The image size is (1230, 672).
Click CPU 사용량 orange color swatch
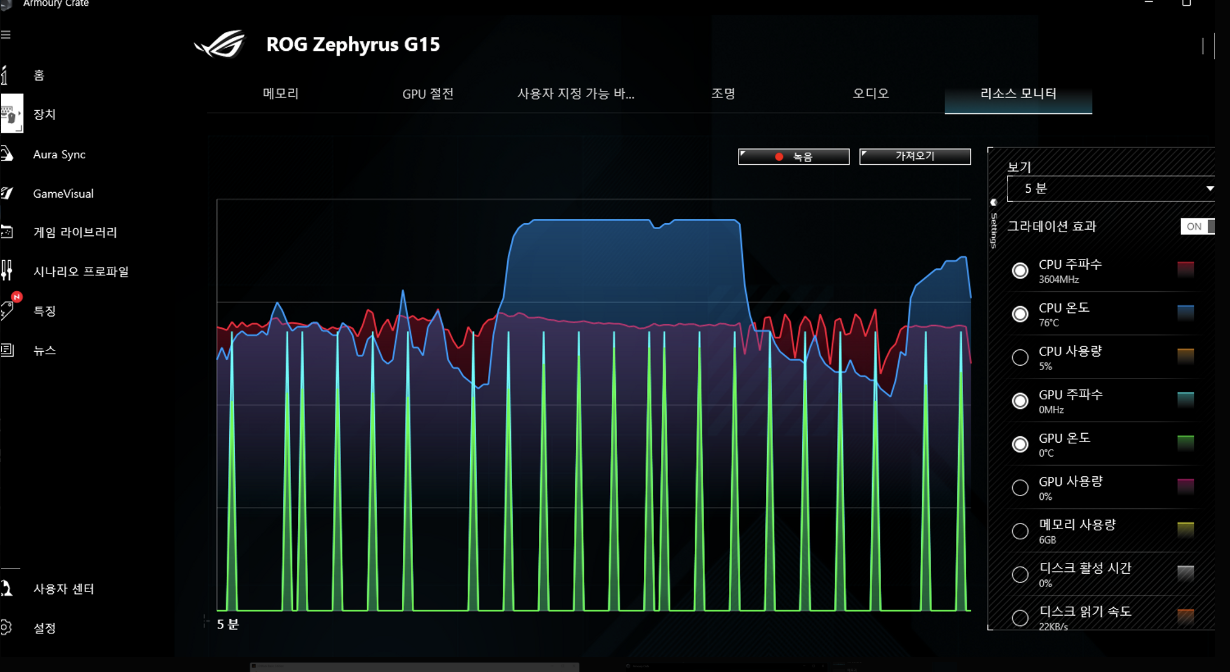click(x=1185, y=356)
